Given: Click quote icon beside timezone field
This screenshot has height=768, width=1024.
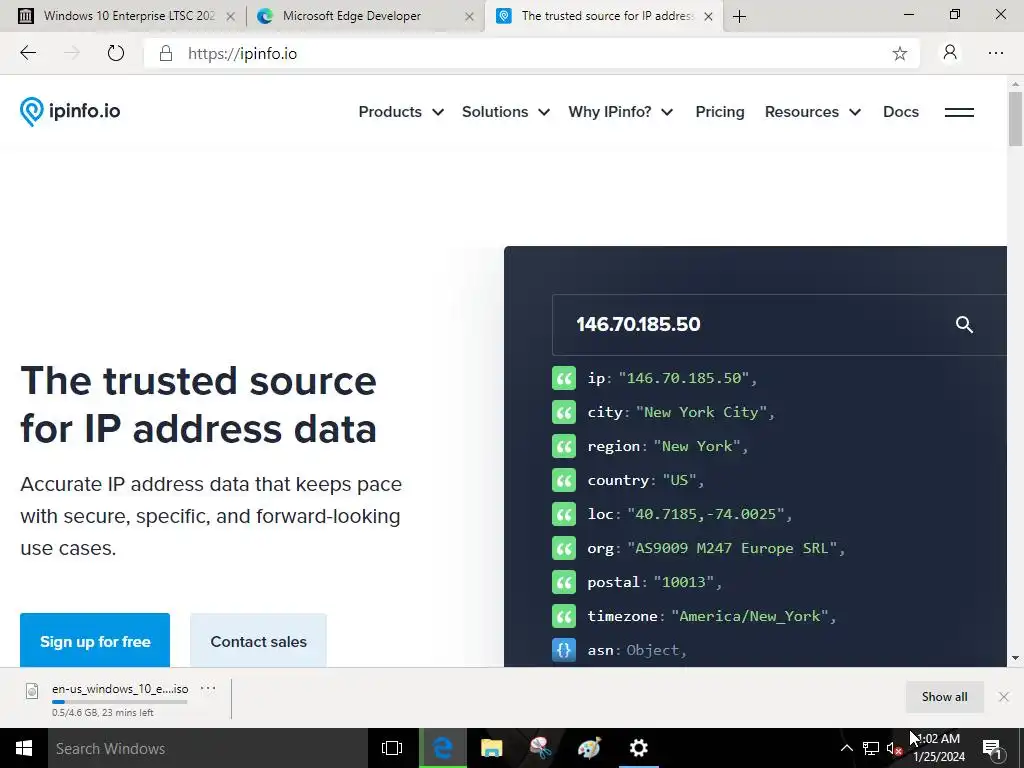Looking at the screenshot, I should click(x=564, y=616).
